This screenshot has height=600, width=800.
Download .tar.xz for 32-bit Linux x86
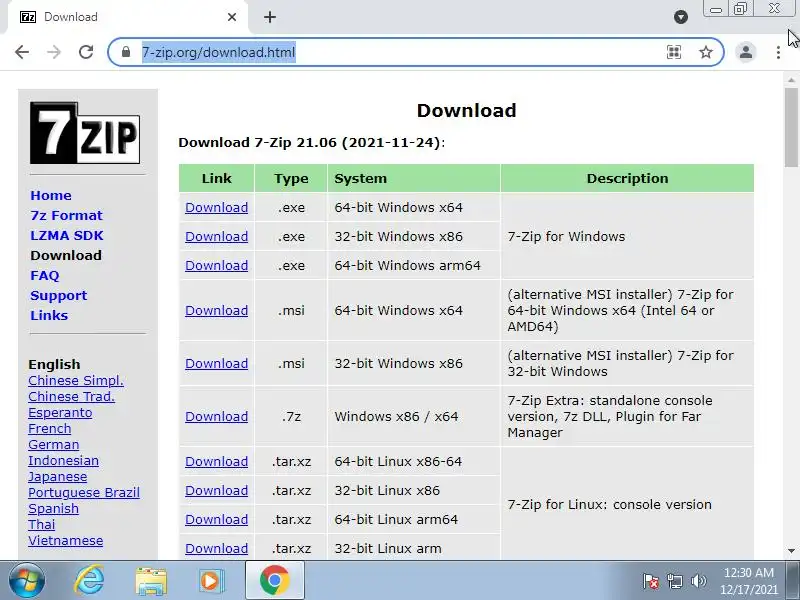[x=216, y=491]
